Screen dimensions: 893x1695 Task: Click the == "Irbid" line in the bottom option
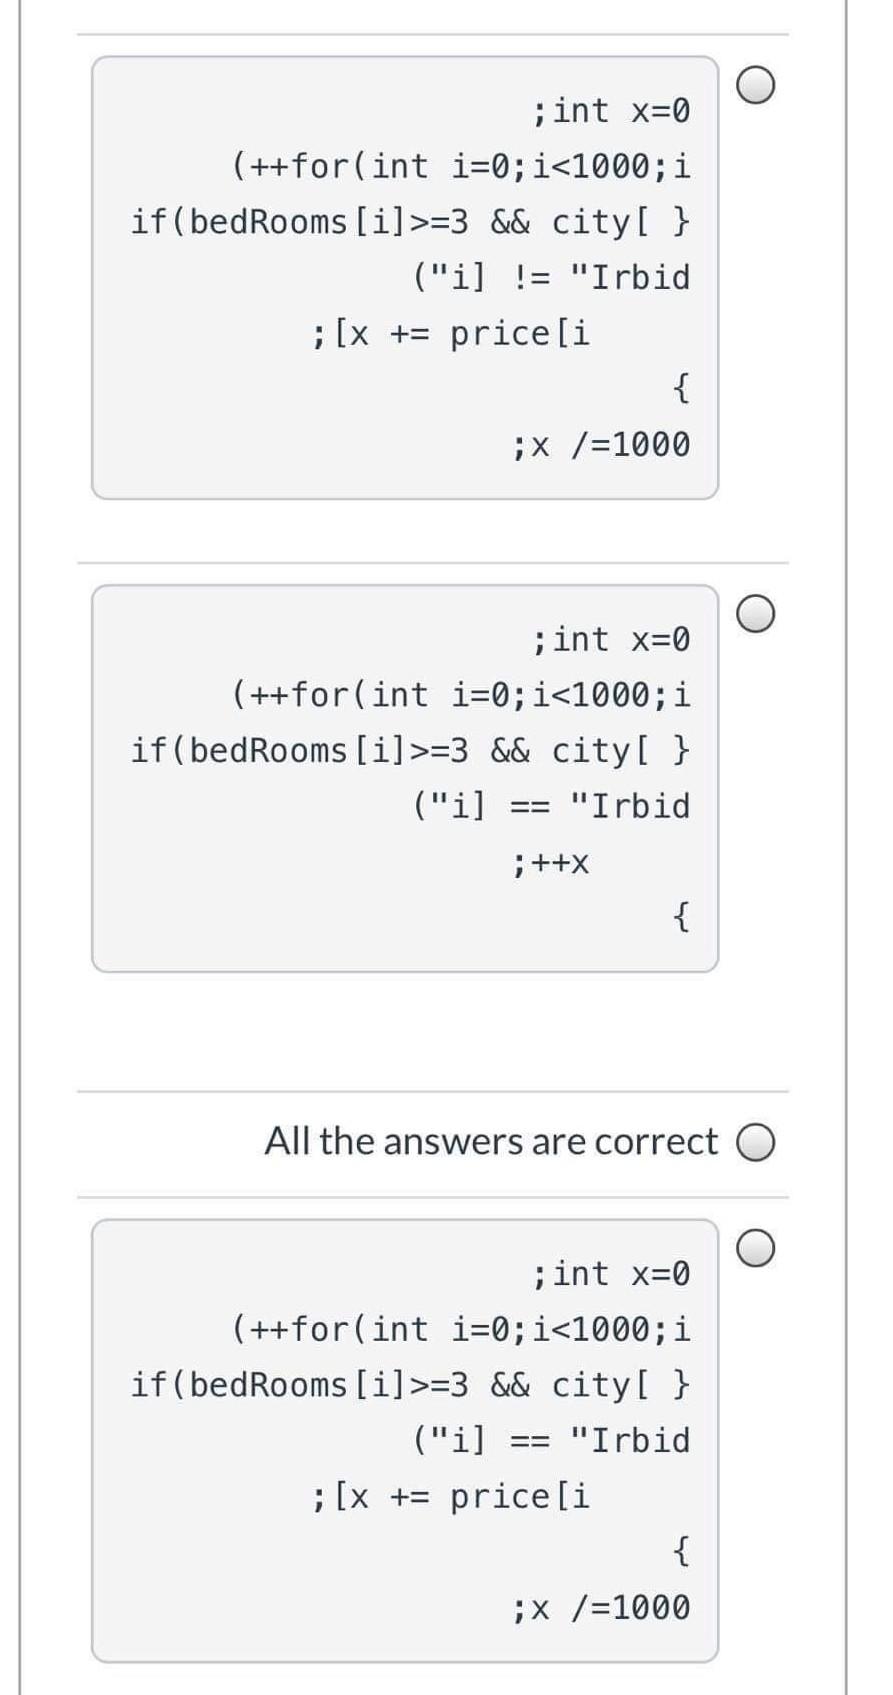(x=550, y=1441)
